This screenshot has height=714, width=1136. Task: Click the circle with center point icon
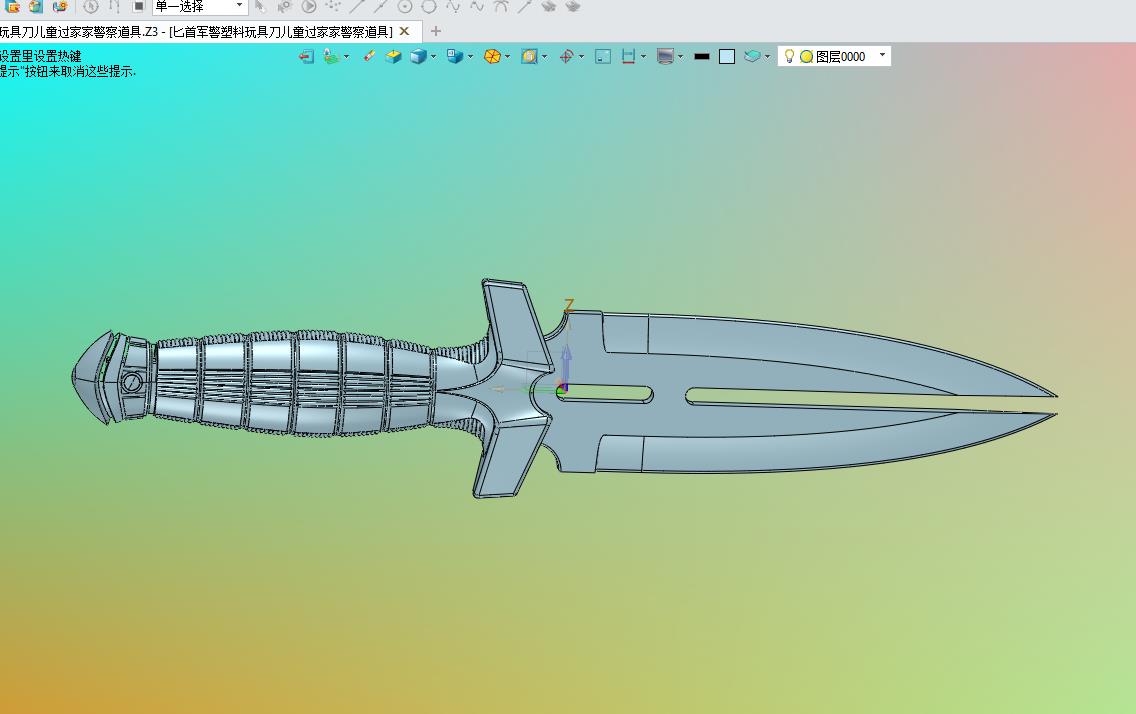(405, 7)
